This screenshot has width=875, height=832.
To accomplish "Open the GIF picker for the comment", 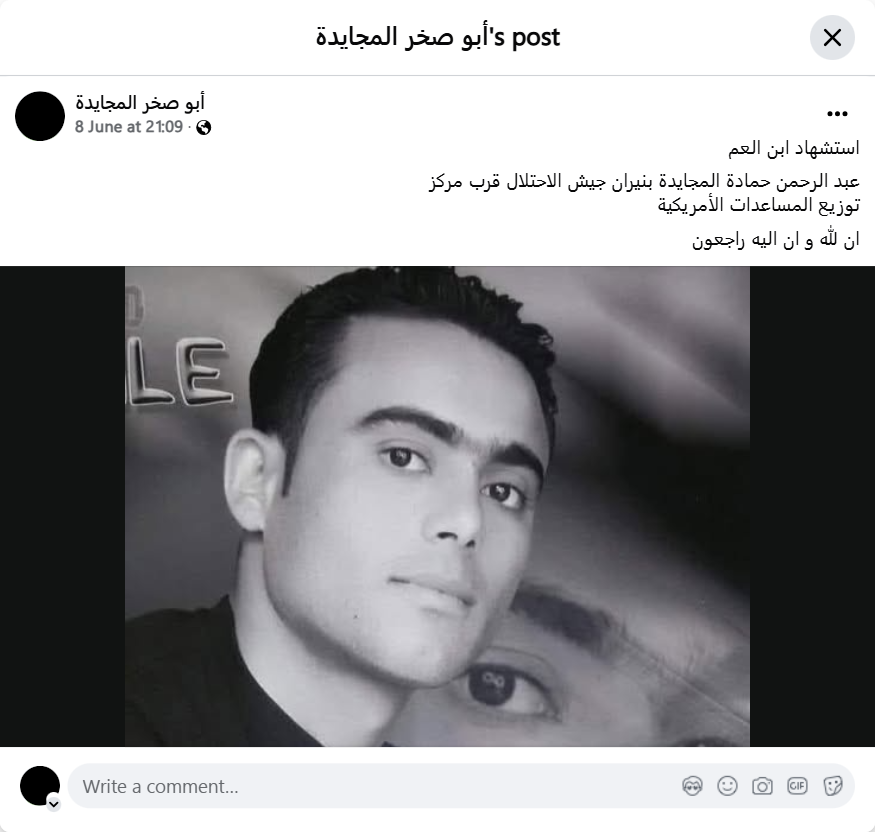I will click(797, 786).
